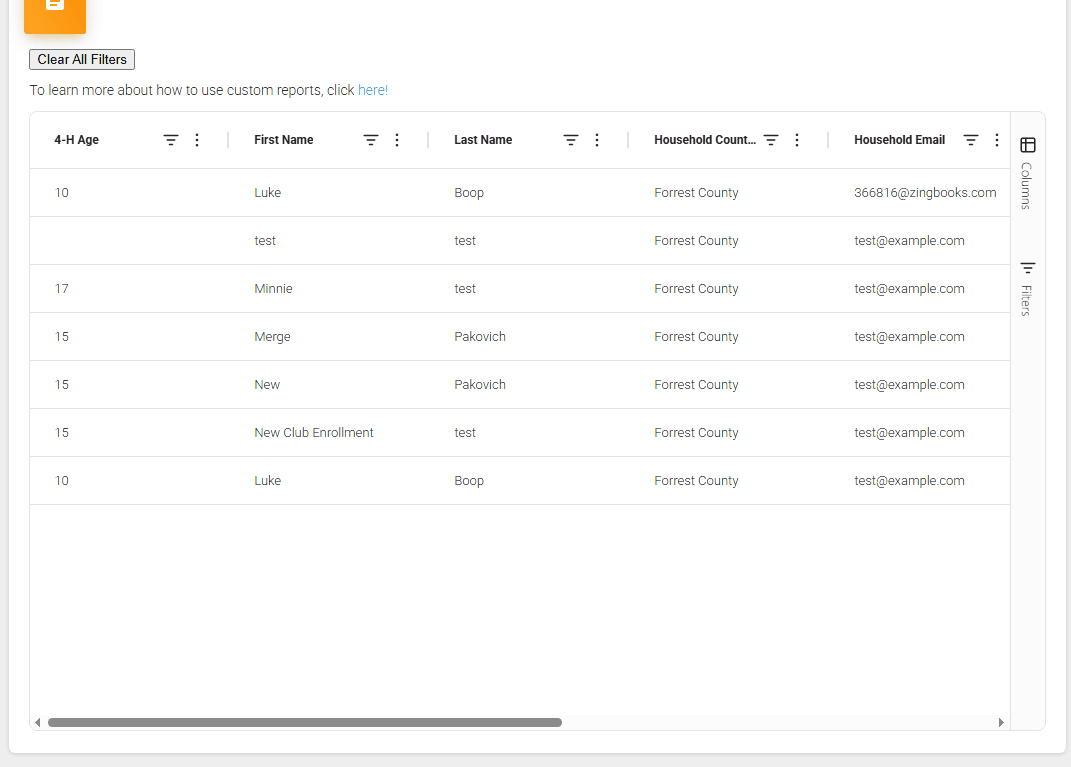This screenshot has width=1071, height=767.
Task: Click the Clear All Filters button
Action: pyautogui.click(x=82, y=60)
